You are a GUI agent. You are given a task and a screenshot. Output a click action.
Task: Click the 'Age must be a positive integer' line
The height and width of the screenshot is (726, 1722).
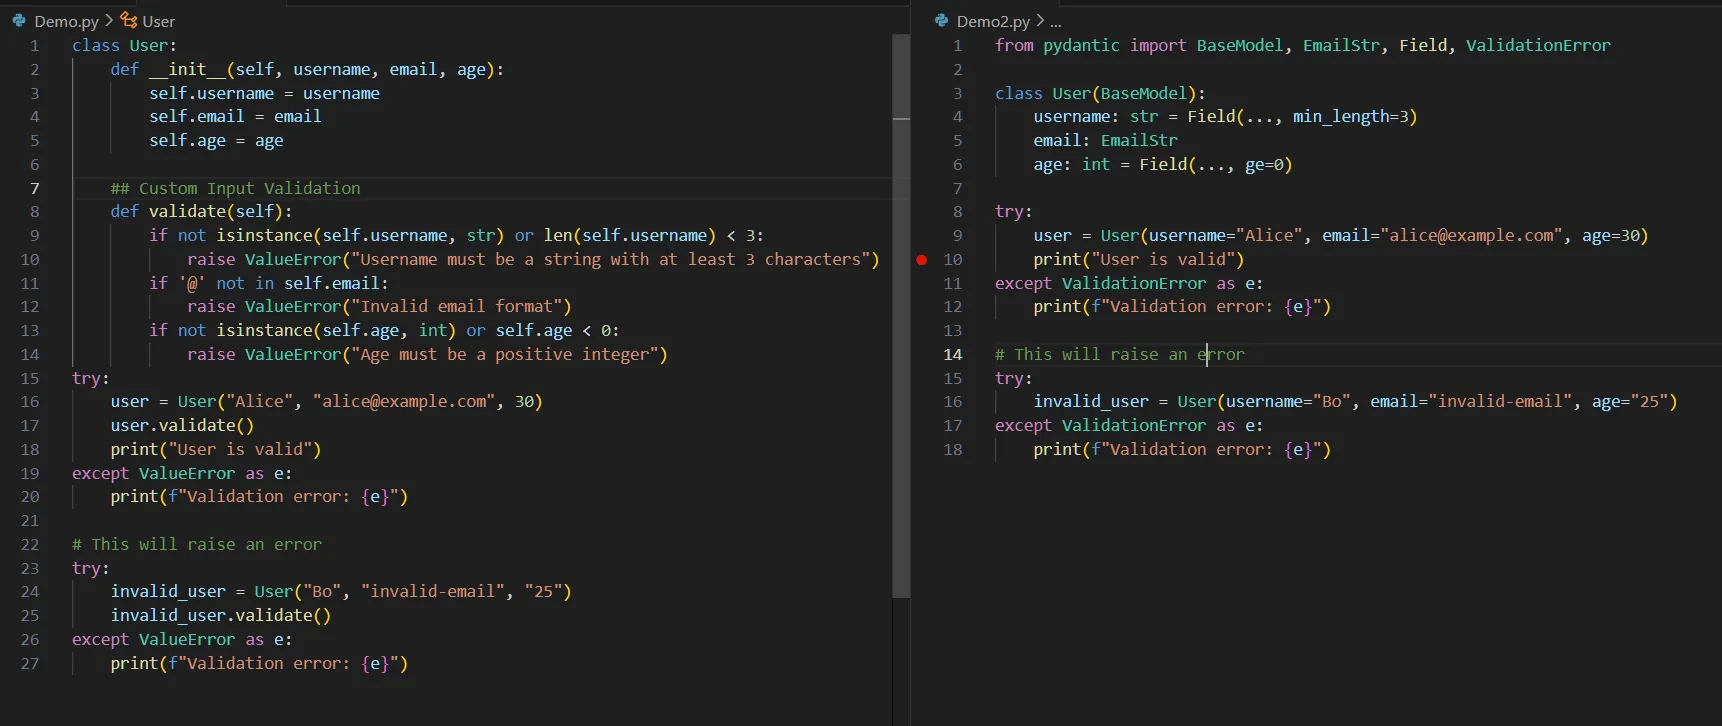[x=427, y=354]
